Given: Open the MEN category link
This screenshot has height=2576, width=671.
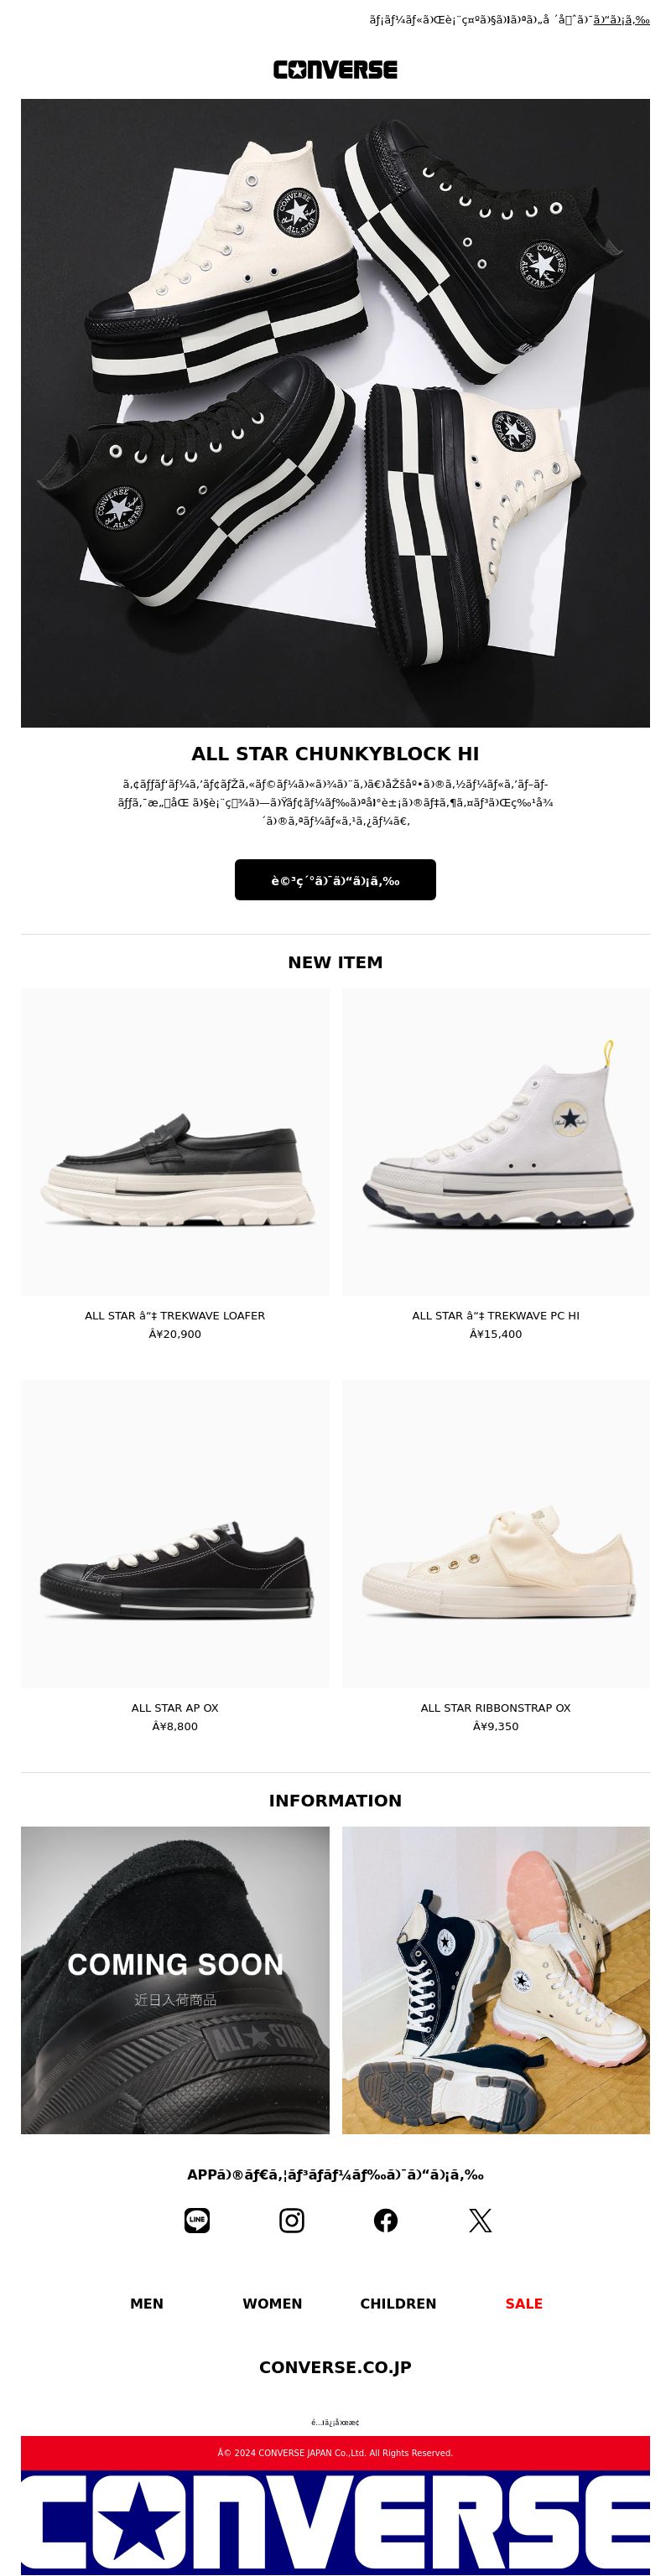Looking at the screenshot, I should pos(147,2303).
